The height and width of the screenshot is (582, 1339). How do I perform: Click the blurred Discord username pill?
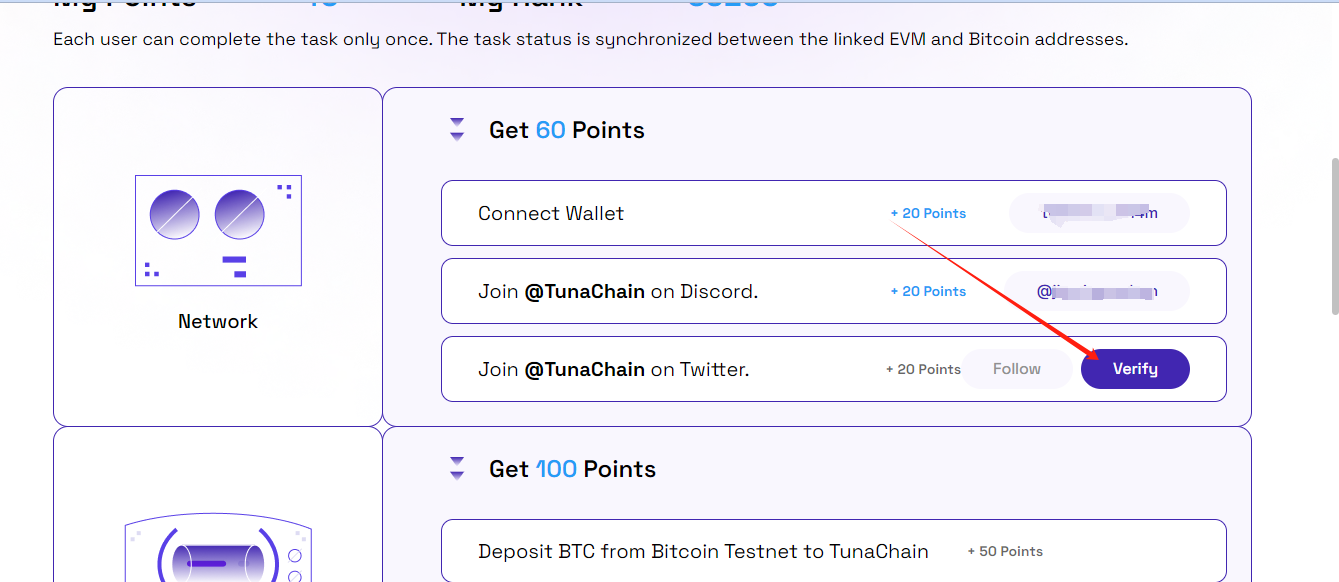click(1096, 291)
